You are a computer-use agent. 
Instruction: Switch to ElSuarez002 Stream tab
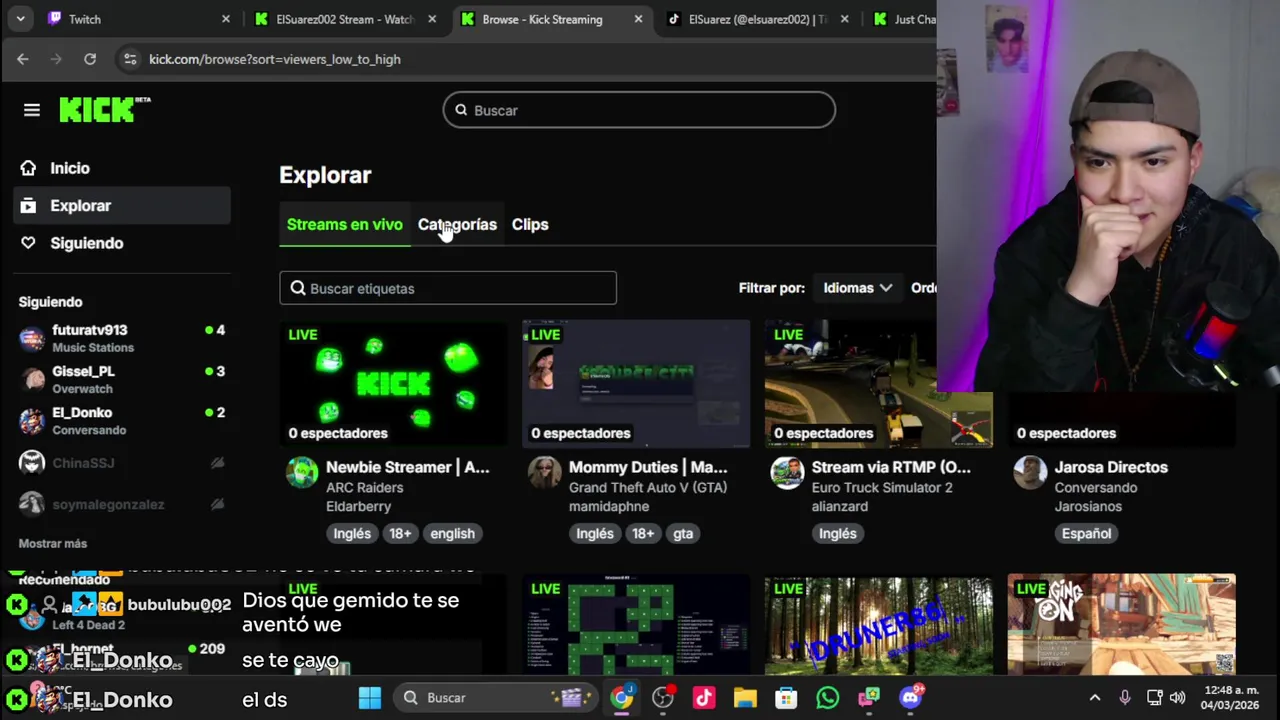(345, 19)
